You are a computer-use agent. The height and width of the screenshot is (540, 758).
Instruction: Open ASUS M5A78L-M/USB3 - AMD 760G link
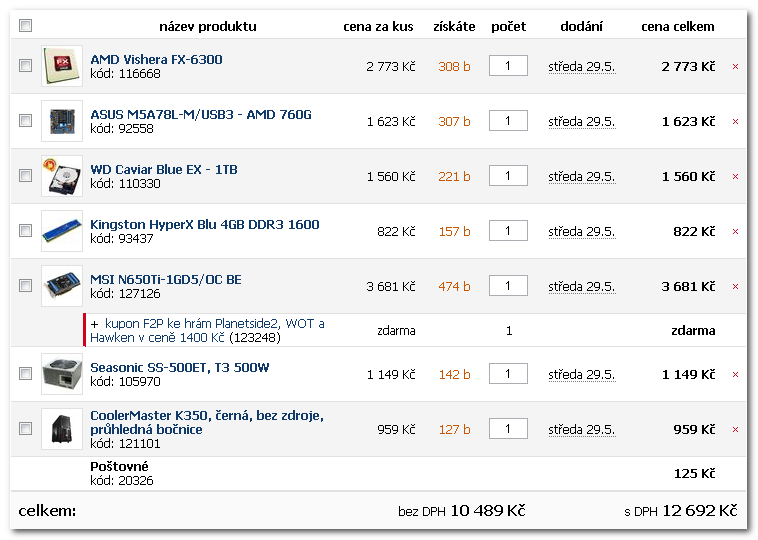pyautogui.click(x=201, y=115)
